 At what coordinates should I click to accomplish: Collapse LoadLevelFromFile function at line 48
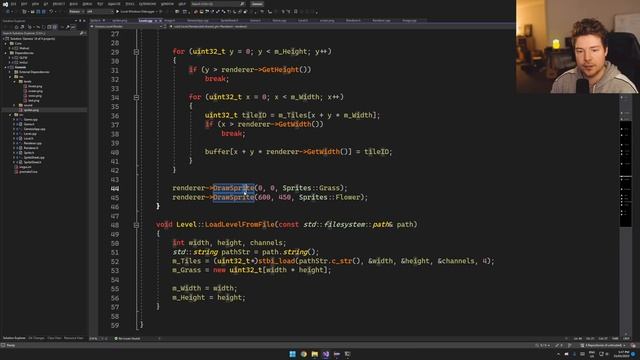pos(136,225)
